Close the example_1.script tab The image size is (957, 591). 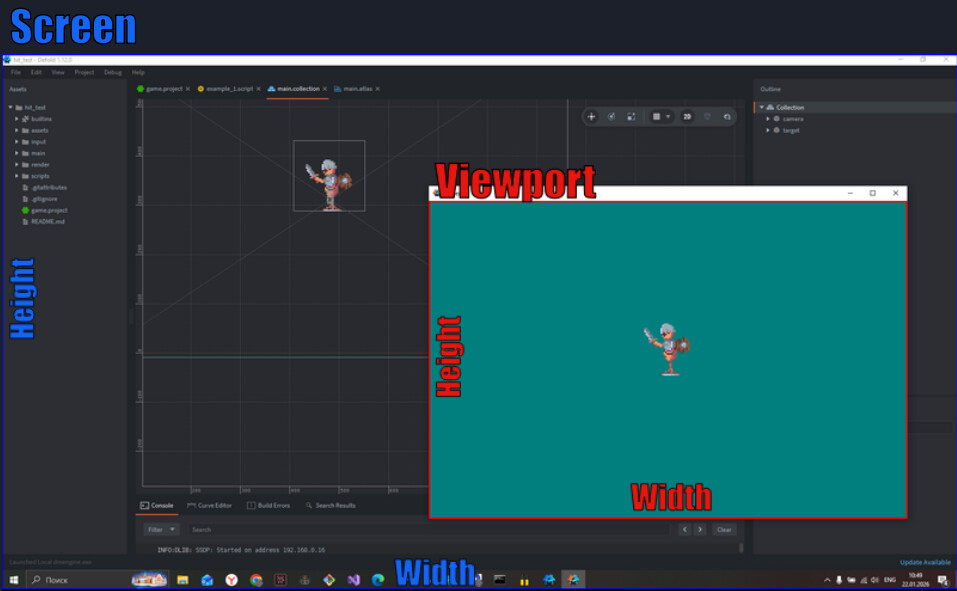(259, 89)
